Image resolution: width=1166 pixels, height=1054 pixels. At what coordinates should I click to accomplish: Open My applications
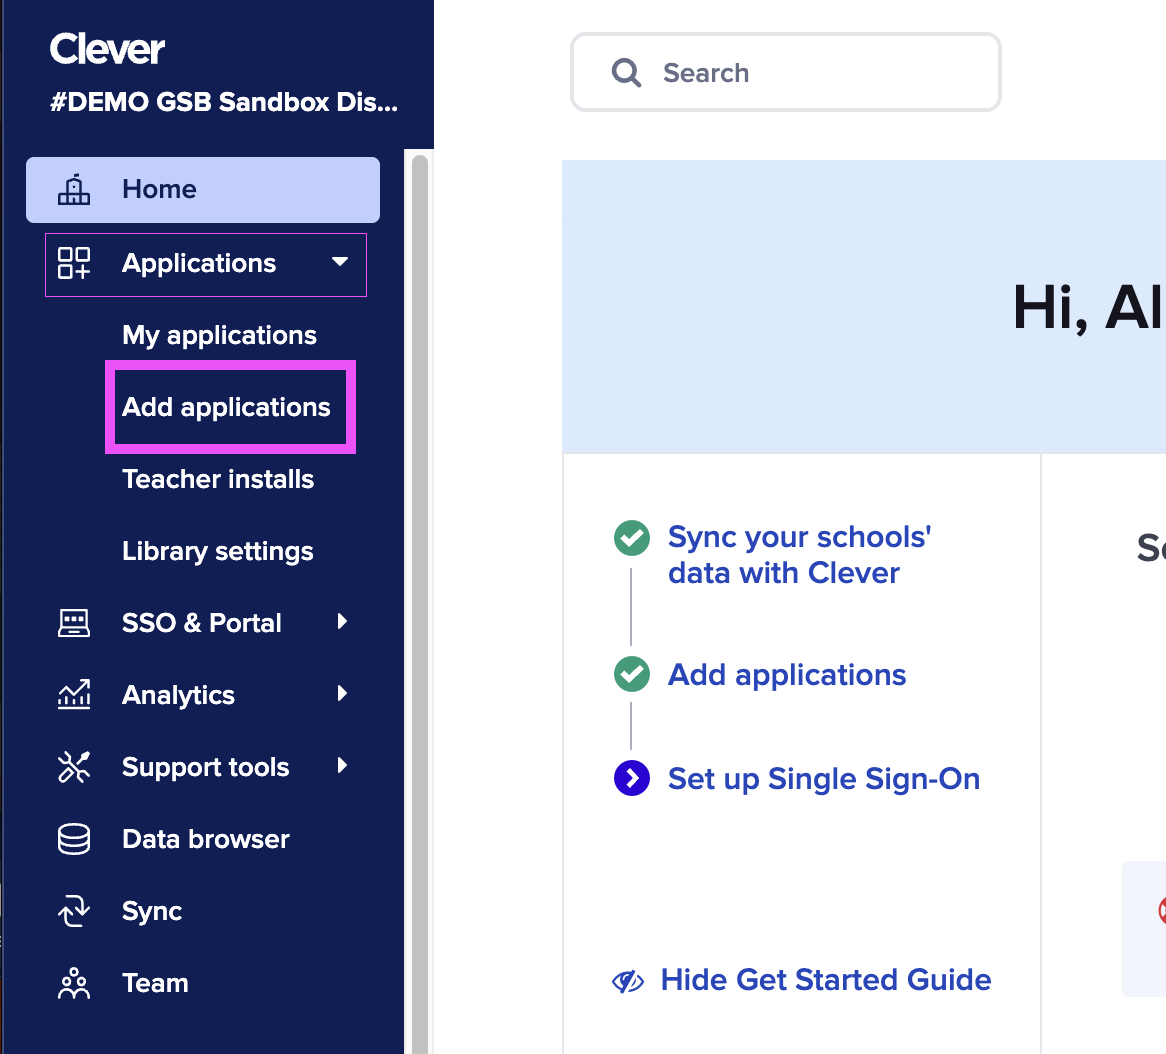(x=219, y=335)
